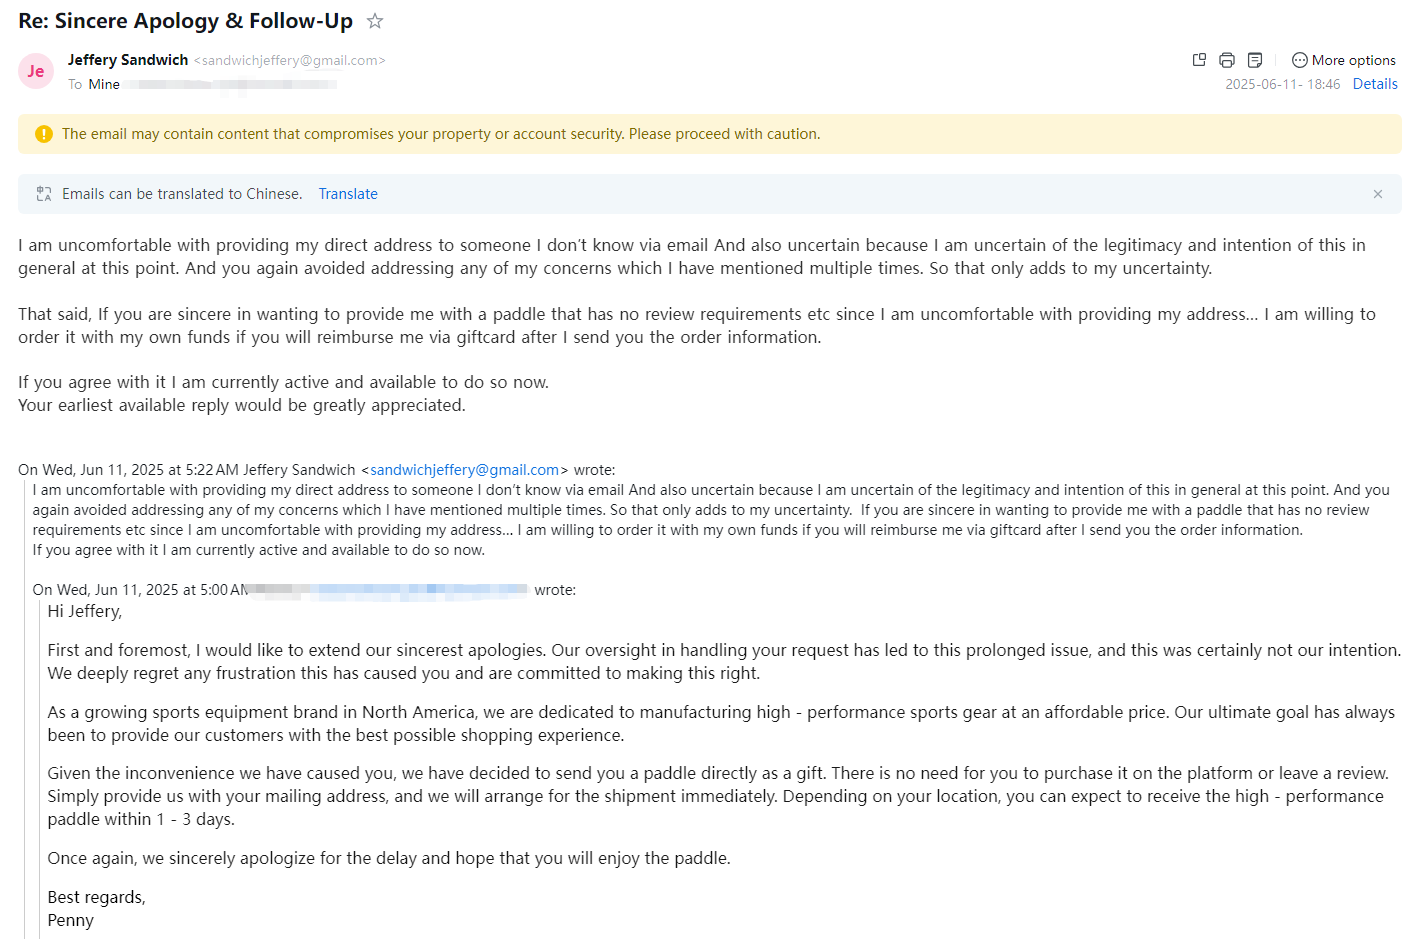Screen dimensions: 1410x939
Task: Star the Sincere Apology & Follow-Up email
Action: tap(375, 21)
